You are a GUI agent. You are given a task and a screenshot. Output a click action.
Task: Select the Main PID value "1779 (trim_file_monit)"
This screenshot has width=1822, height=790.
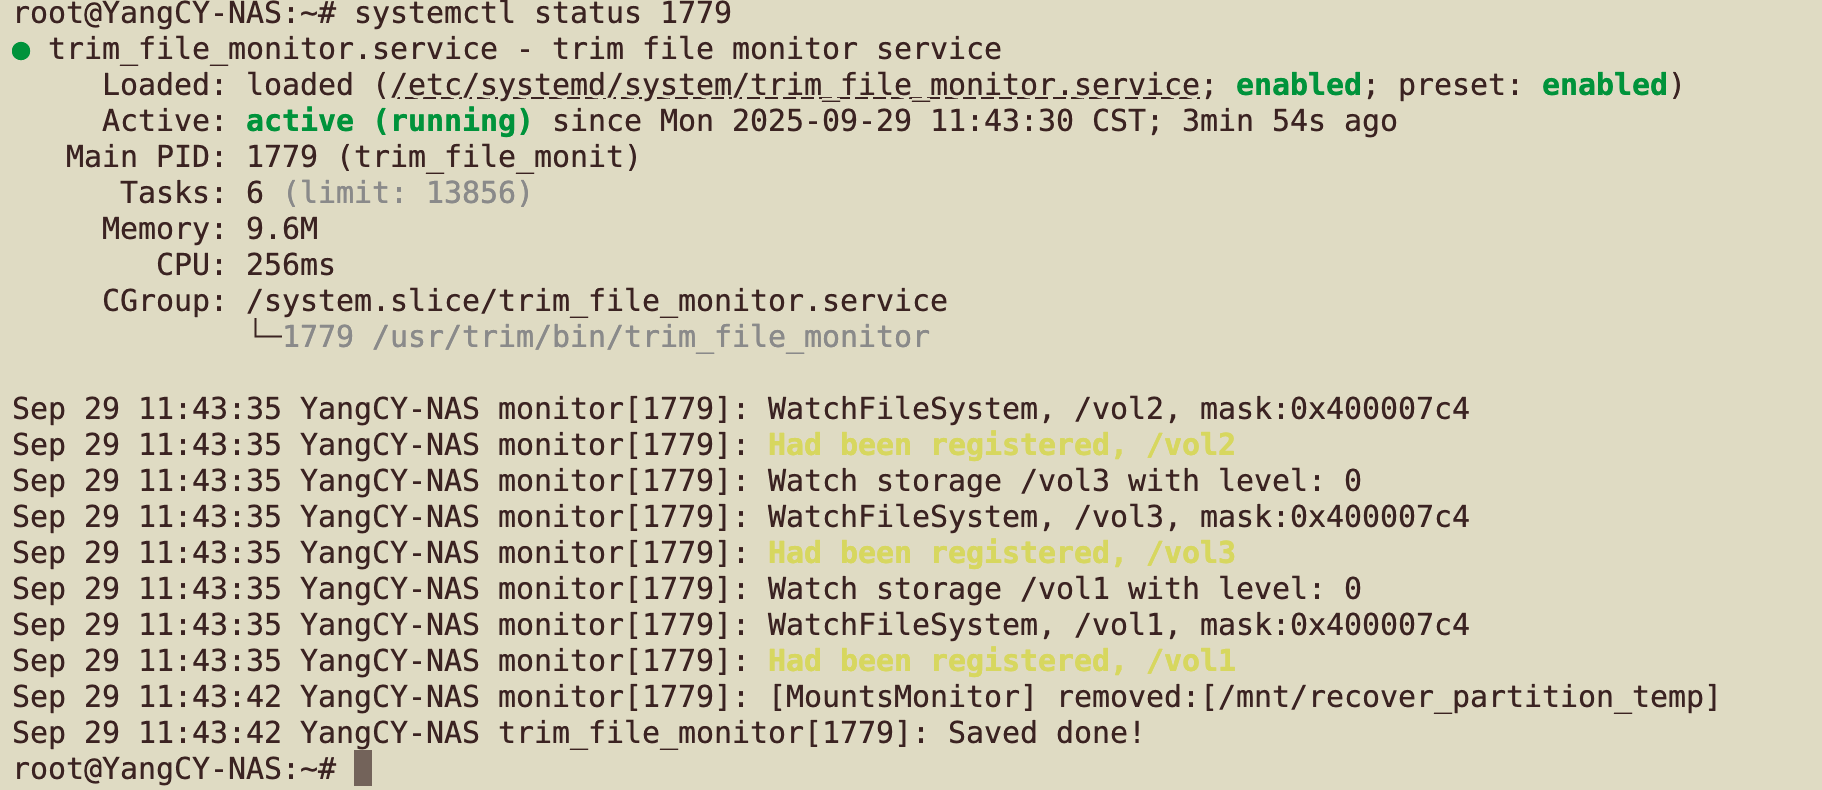pyautogui.click(x=442, y=158)
